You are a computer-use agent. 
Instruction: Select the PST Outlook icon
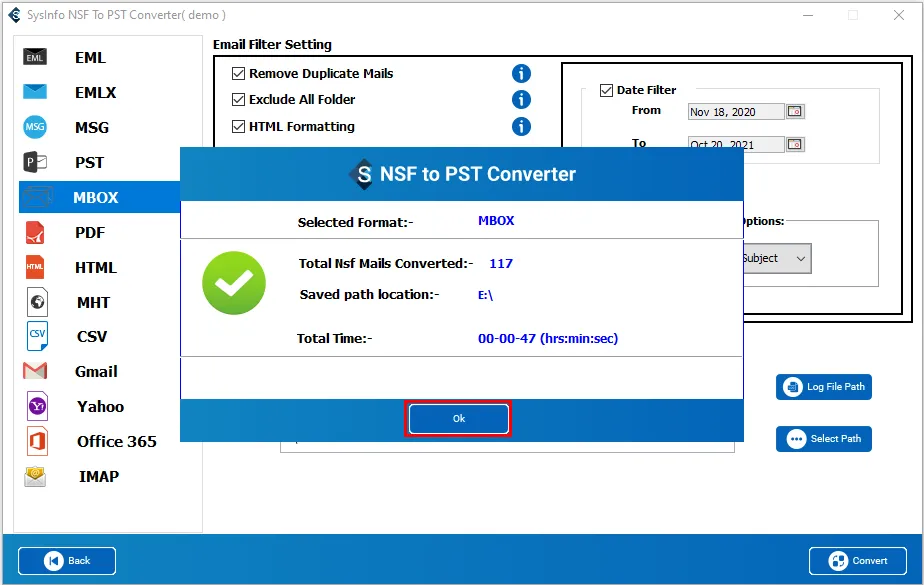click(x=35, y=162)
